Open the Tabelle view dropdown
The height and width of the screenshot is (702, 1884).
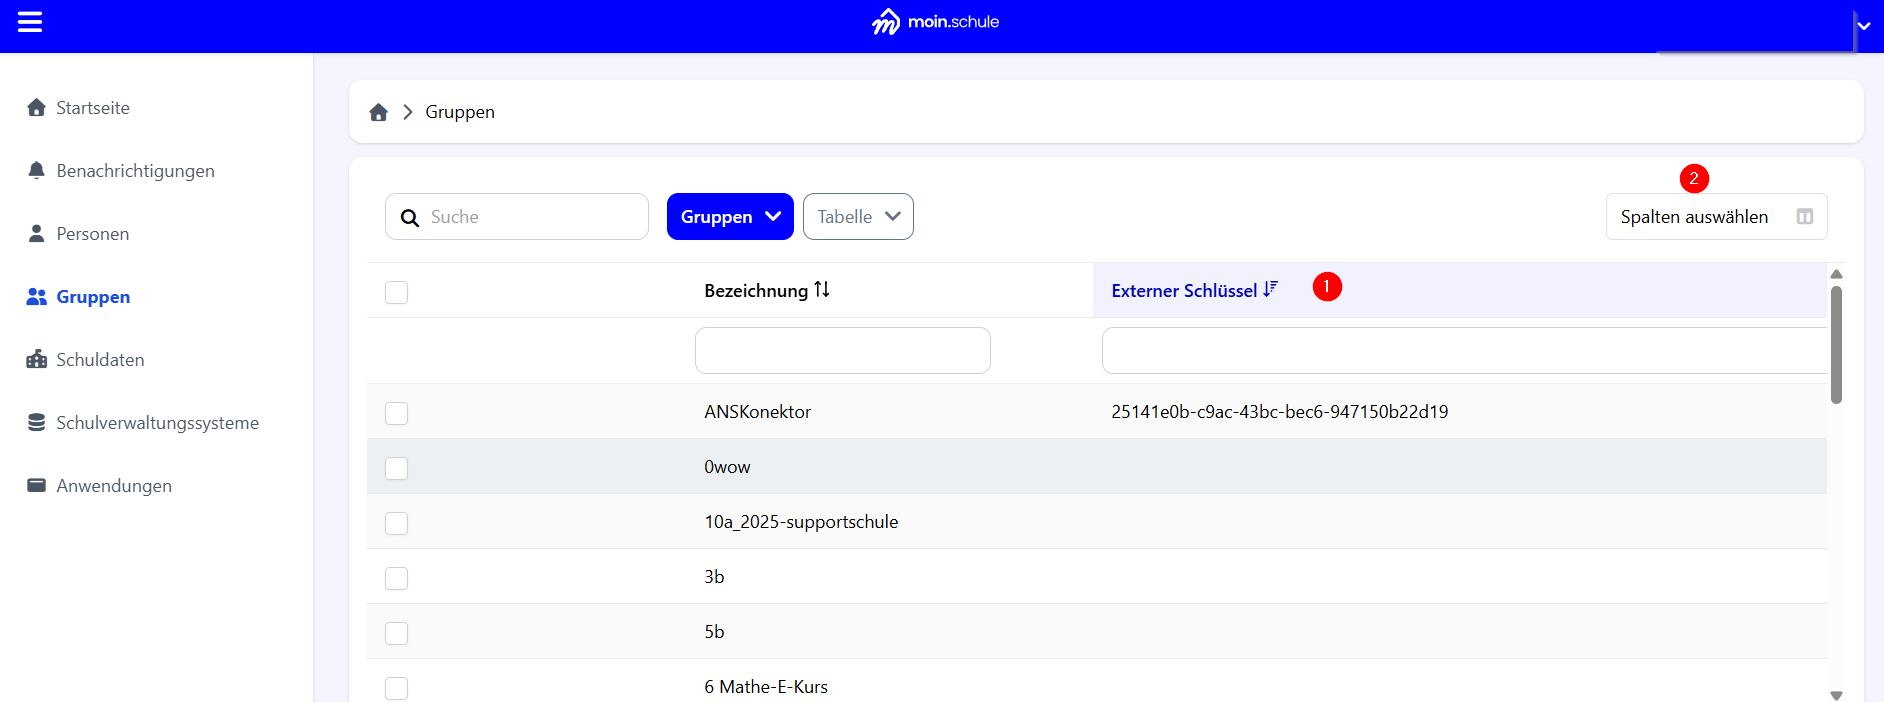[858, 217]
